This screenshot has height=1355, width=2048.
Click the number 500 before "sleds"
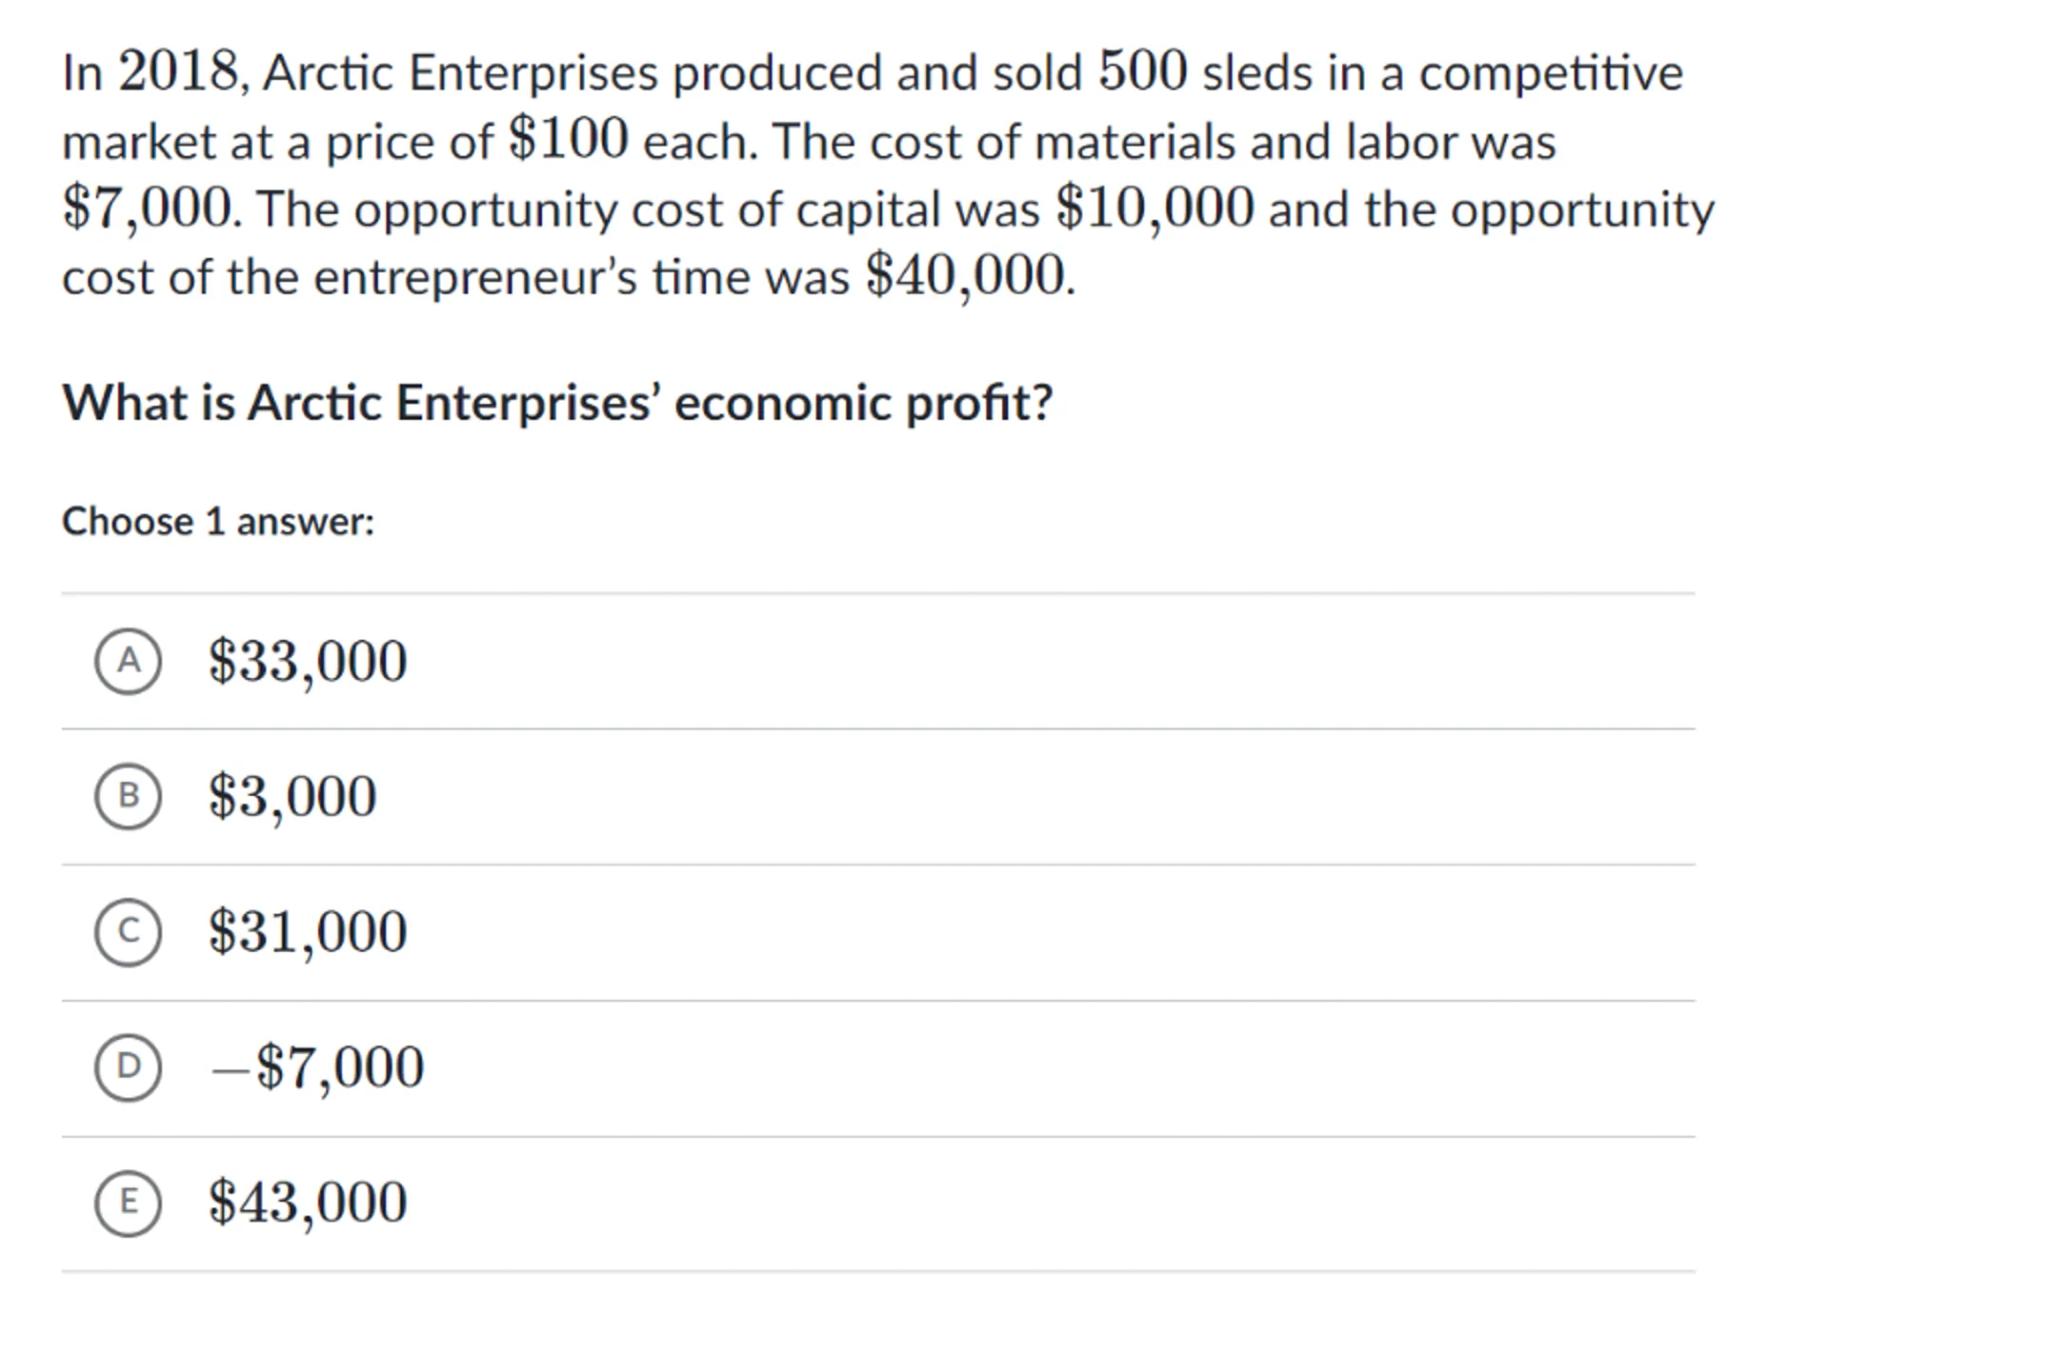1142,72
